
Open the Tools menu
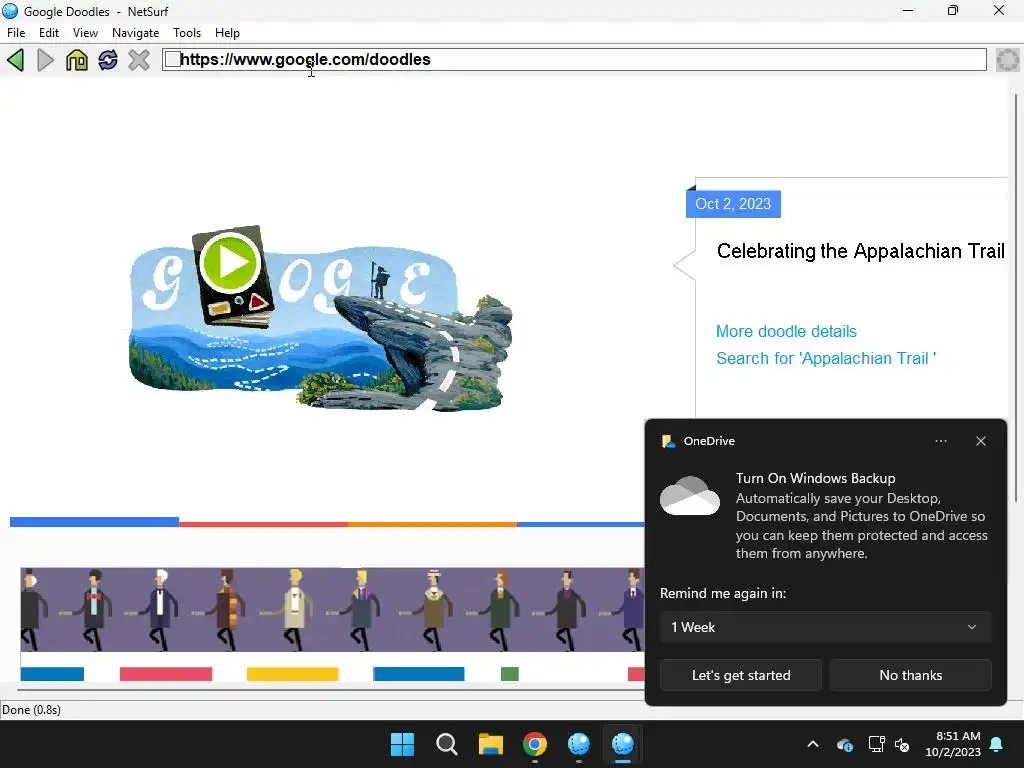pos(187,33)
